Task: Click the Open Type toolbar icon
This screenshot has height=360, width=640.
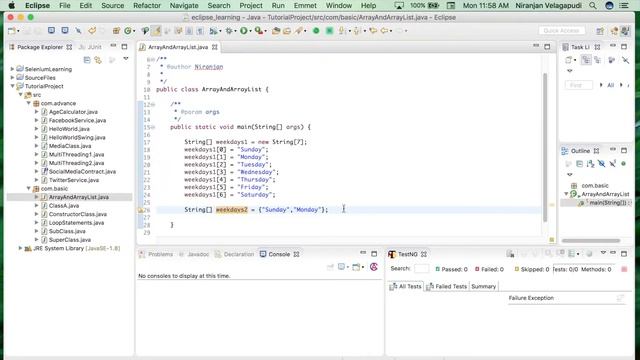Action: [276, 31]
